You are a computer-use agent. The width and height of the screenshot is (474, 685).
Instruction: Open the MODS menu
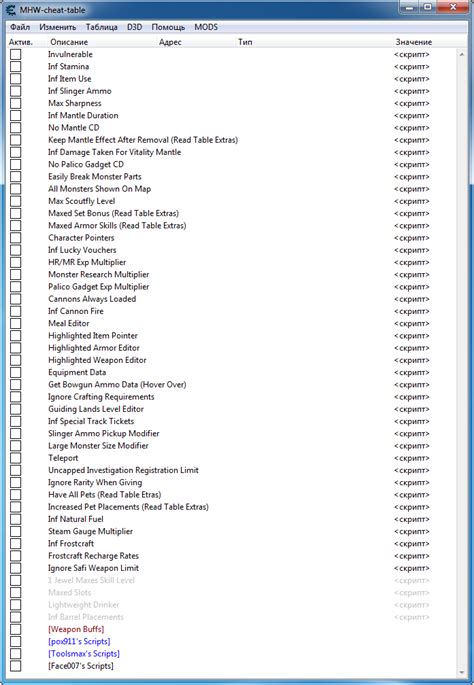(x=206, y=27)
